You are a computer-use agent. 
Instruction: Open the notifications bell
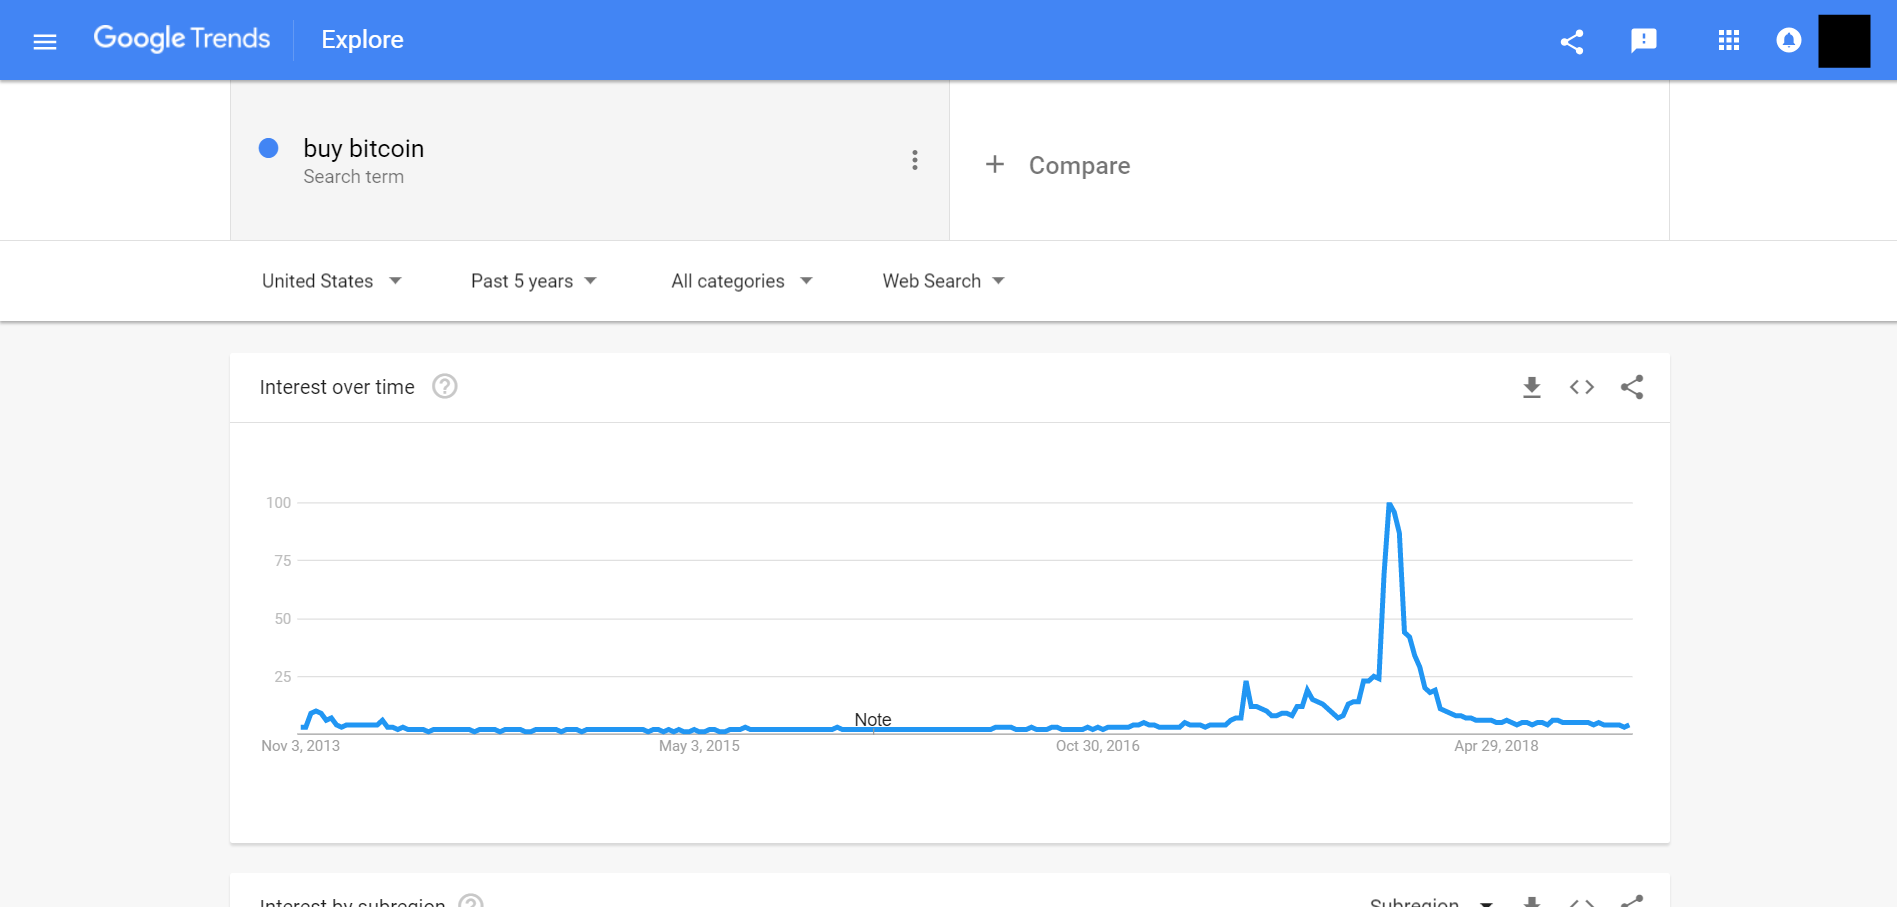(1788, 41)
